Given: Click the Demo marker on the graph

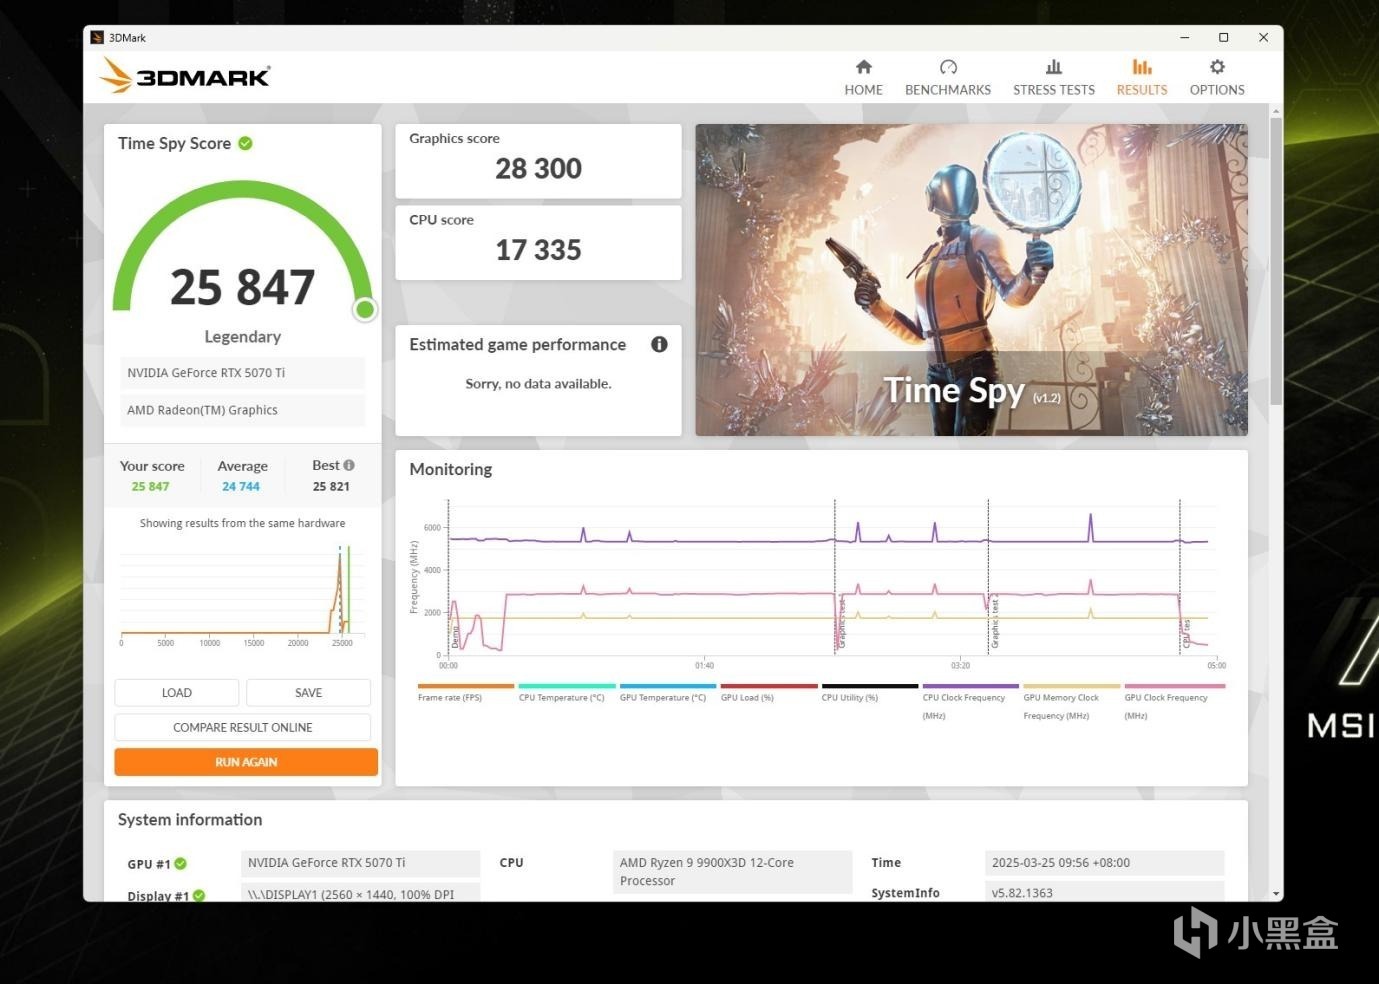Looking at the screenshot, I should (x=456, y=637).
